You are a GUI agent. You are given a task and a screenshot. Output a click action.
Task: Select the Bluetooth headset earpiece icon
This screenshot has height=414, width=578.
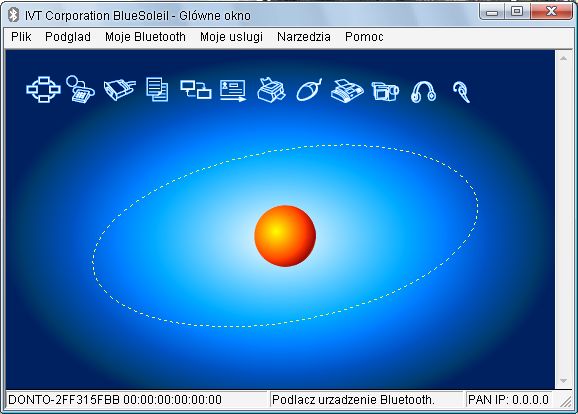click(461, 92)
